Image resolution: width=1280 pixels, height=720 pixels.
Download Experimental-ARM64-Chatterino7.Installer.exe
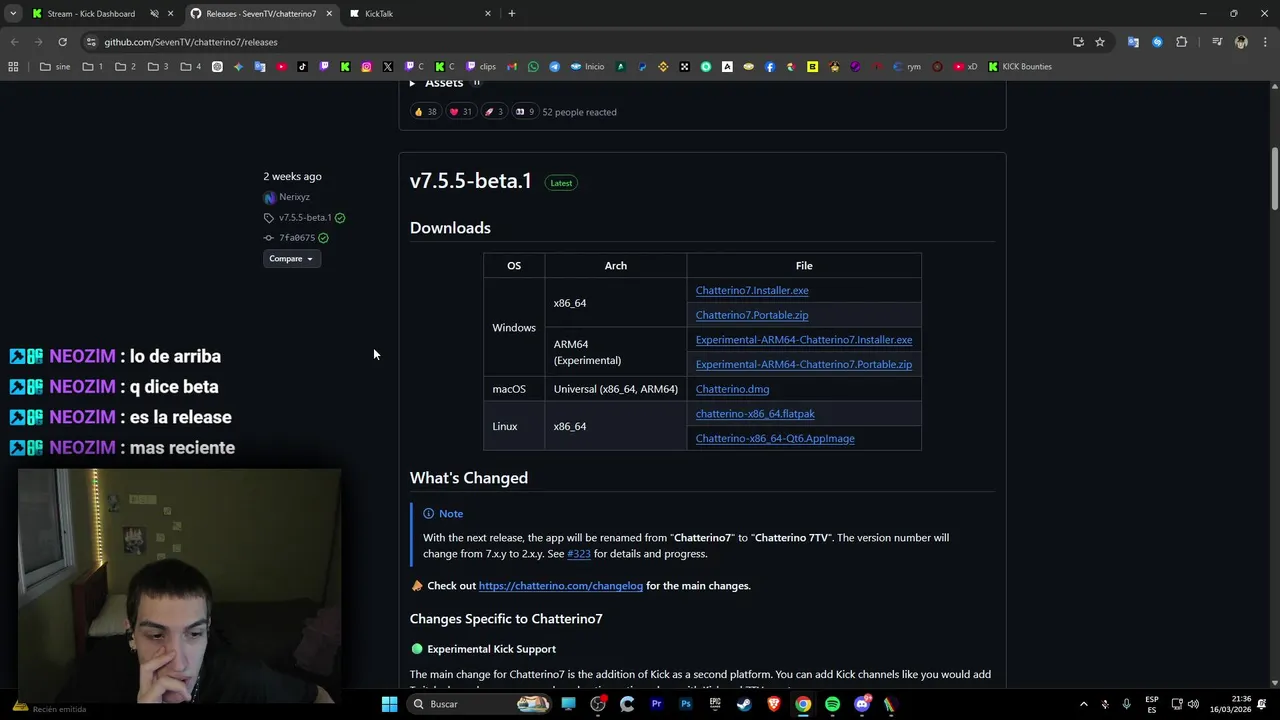pos(804,340)
